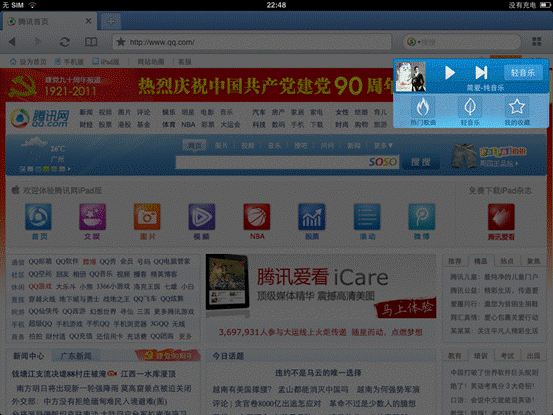
Task: Click the Wi-Fi status bar icon
Action: tap(32, 5)
